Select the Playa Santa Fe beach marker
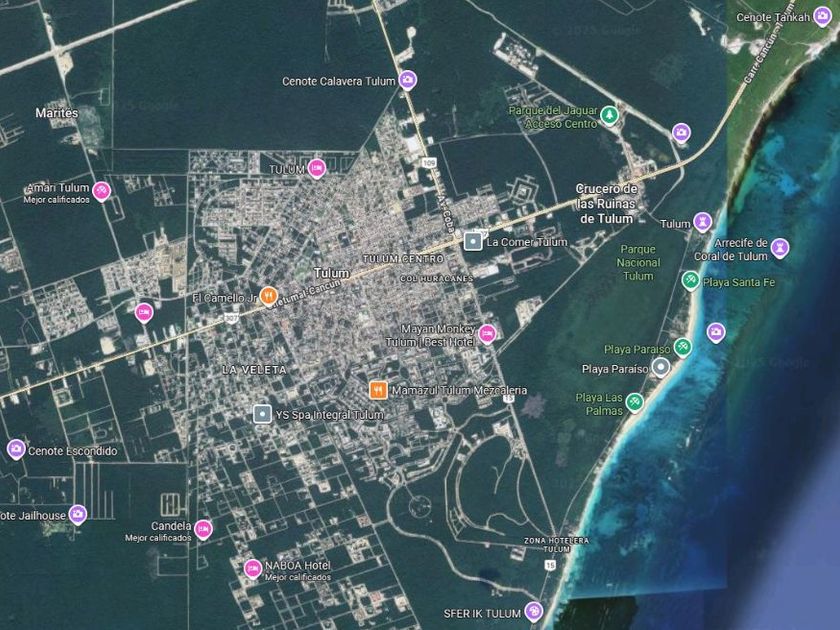 click(690, 281)
